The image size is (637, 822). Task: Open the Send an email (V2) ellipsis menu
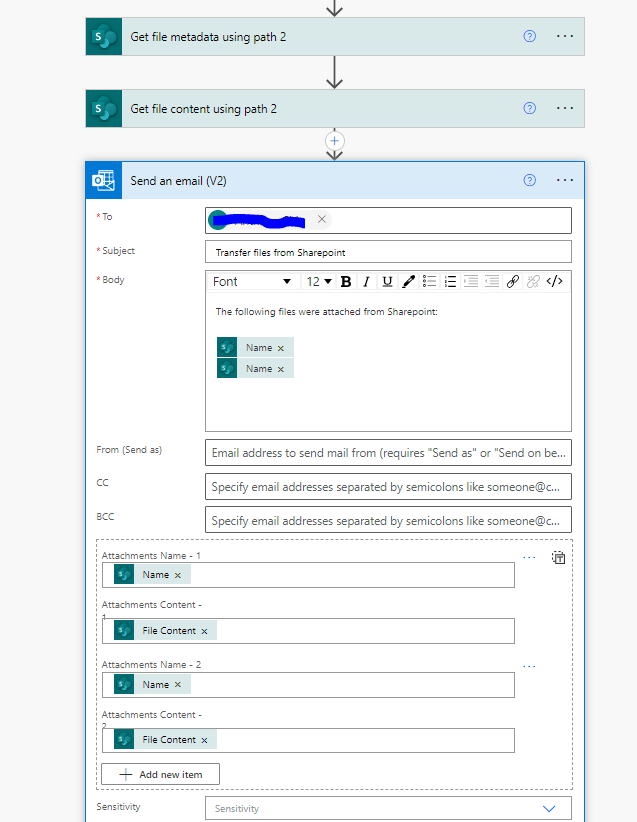(x=565, y=181)
